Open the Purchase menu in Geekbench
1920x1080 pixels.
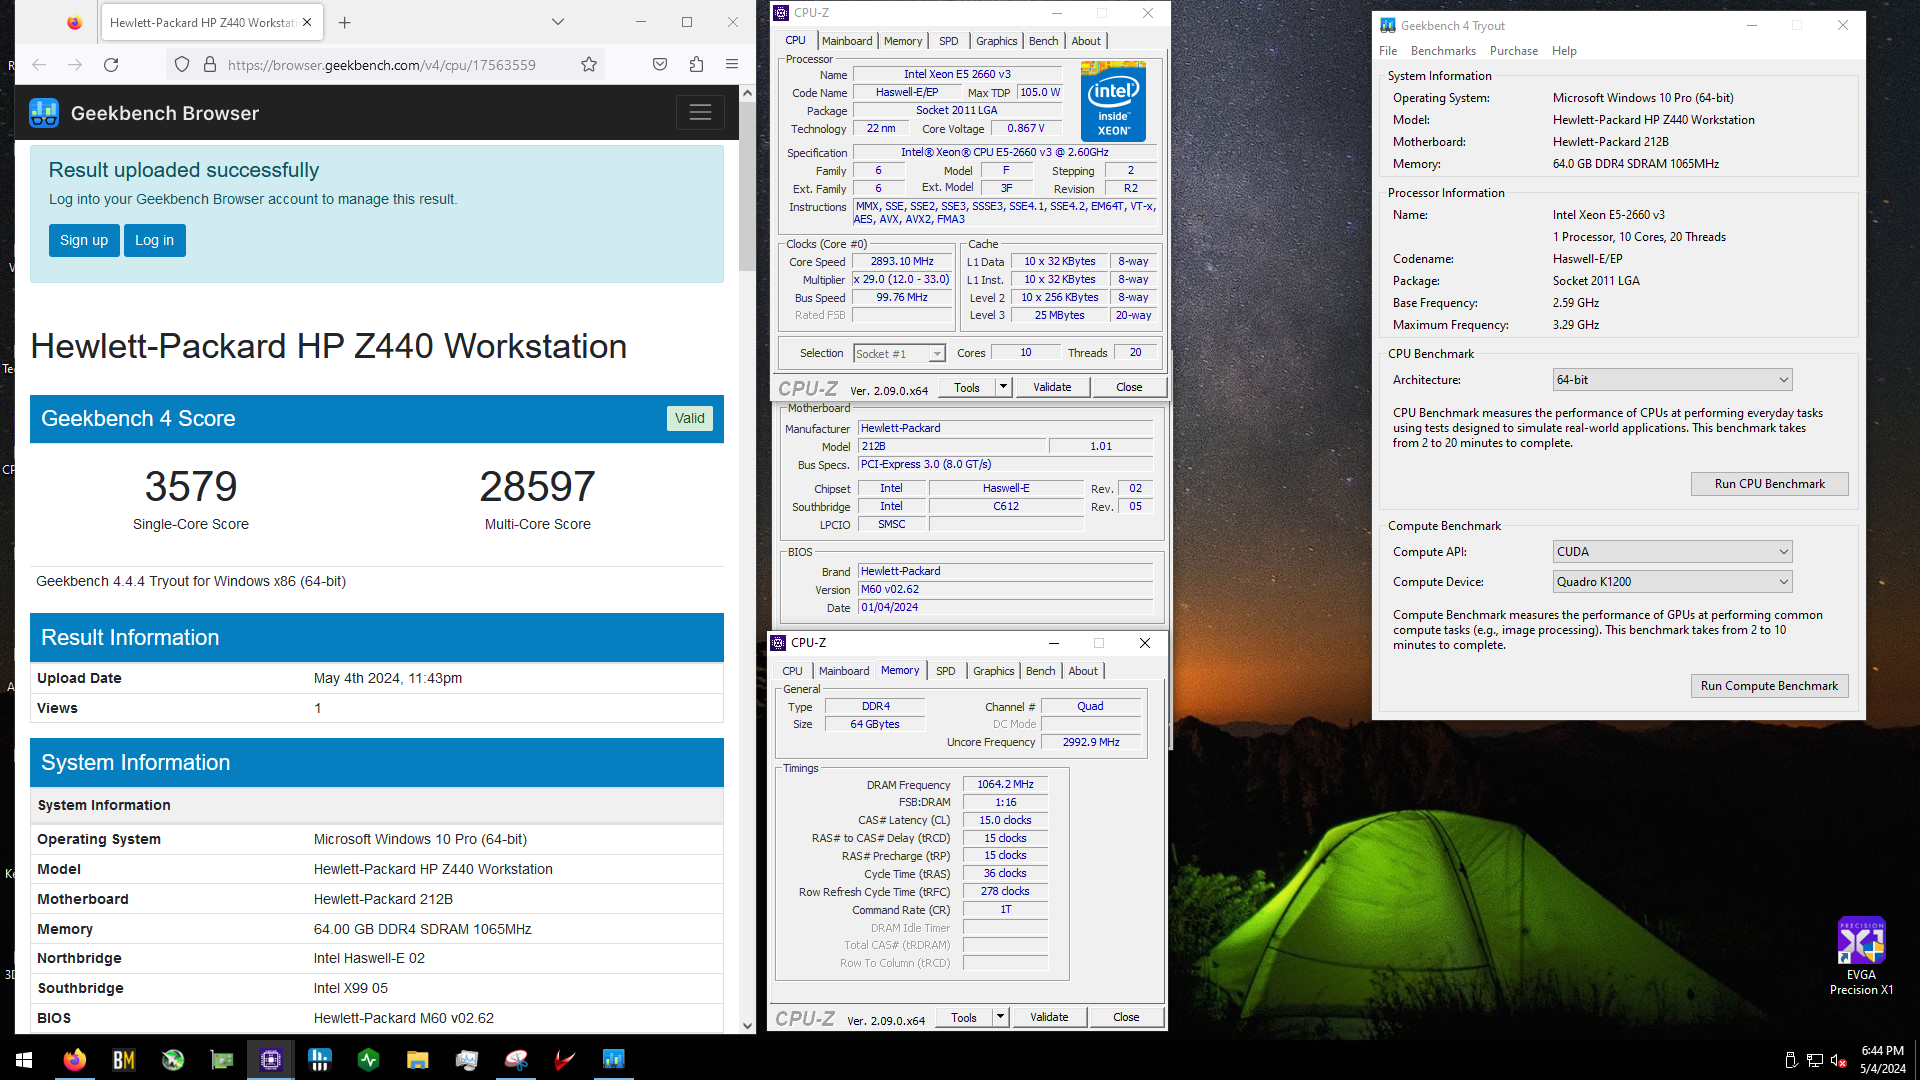(1514, 51)
